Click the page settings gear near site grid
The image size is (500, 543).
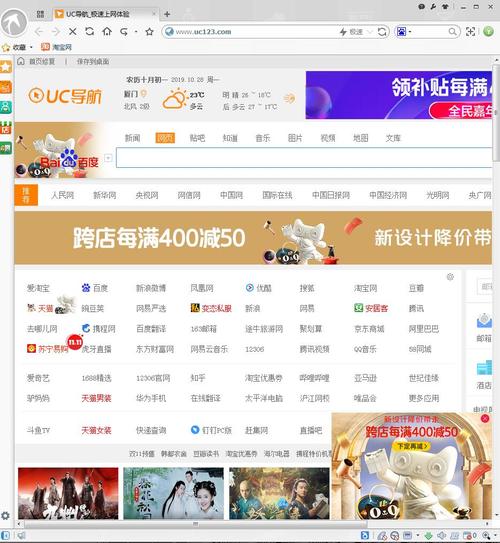pos(450,277)
